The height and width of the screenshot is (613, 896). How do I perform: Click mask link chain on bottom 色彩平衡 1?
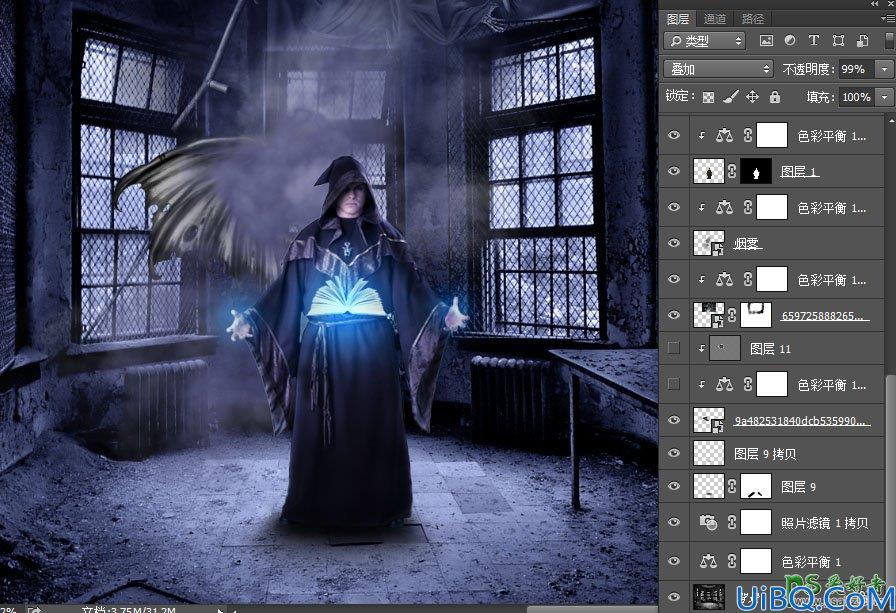point(732,561)
